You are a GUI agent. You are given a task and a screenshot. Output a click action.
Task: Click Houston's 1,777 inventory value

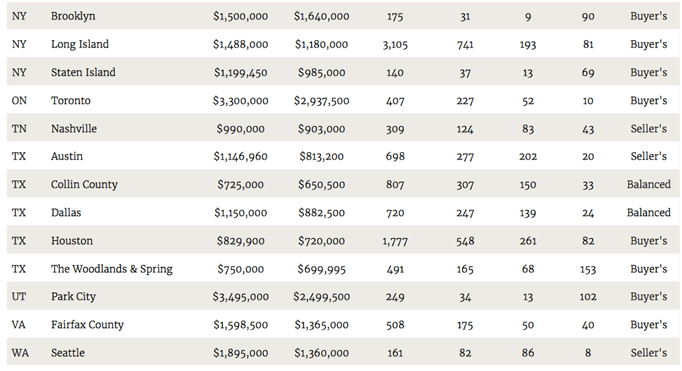tap(395, 241)
